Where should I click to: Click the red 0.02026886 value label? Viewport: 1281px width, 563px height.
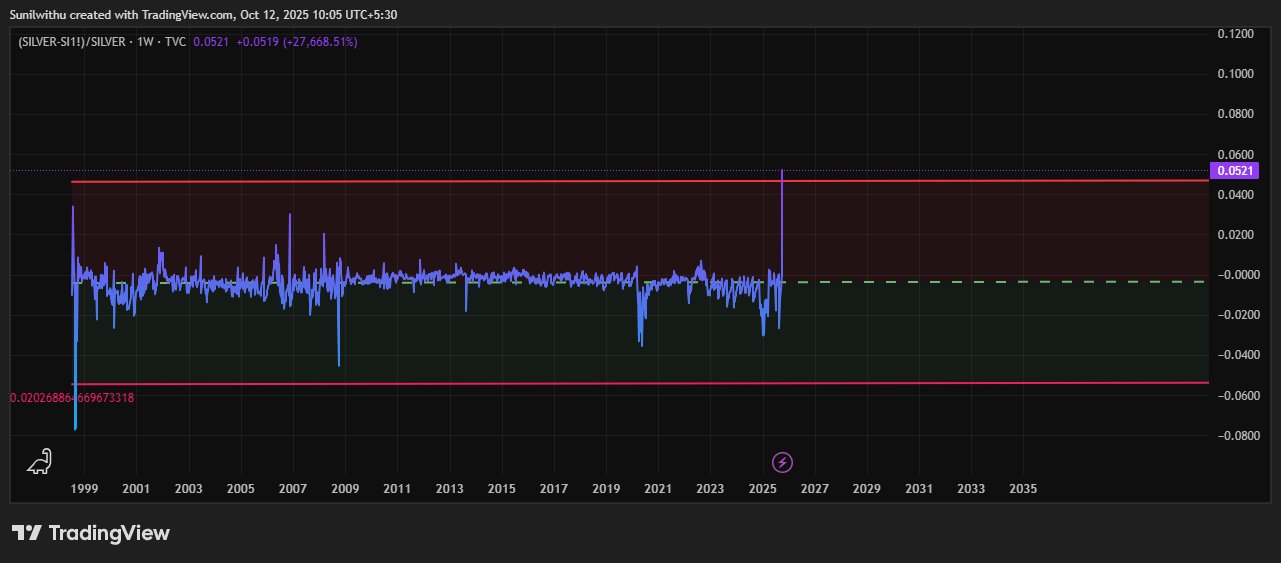tap(72, 397)
